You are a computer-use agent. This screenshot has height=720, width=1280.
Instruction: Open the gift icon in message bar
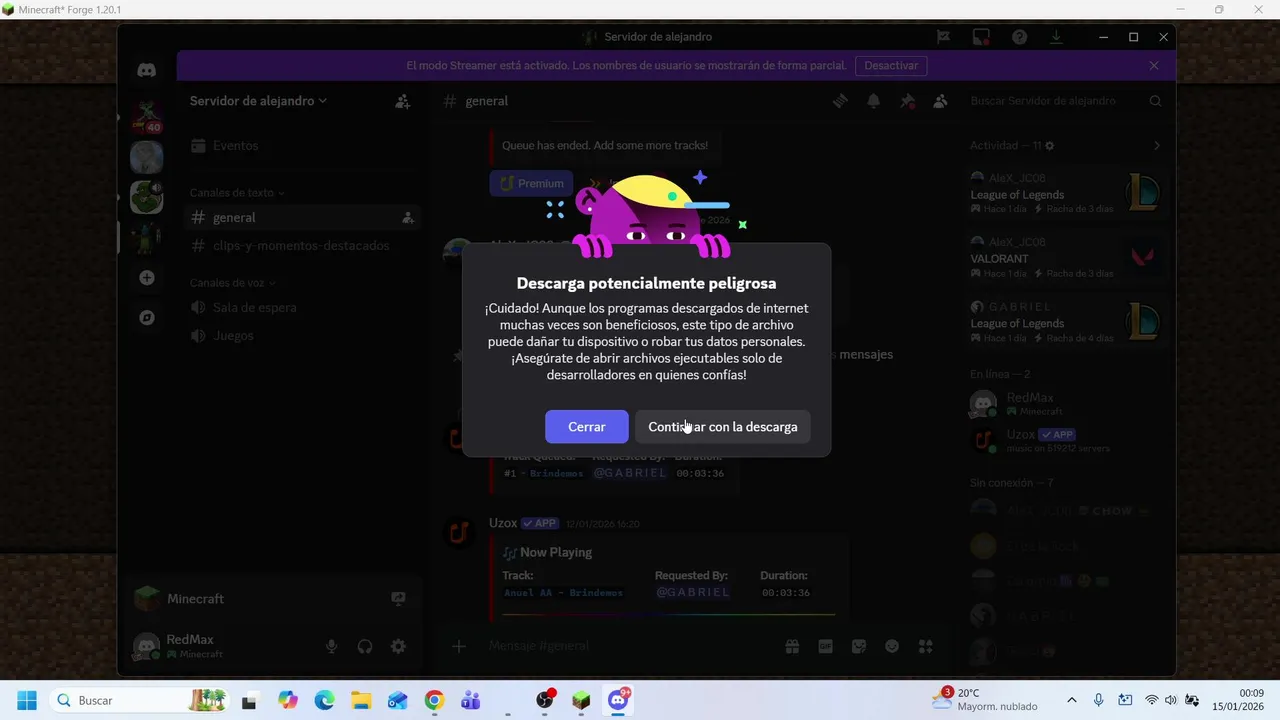(x=792, y=646)
